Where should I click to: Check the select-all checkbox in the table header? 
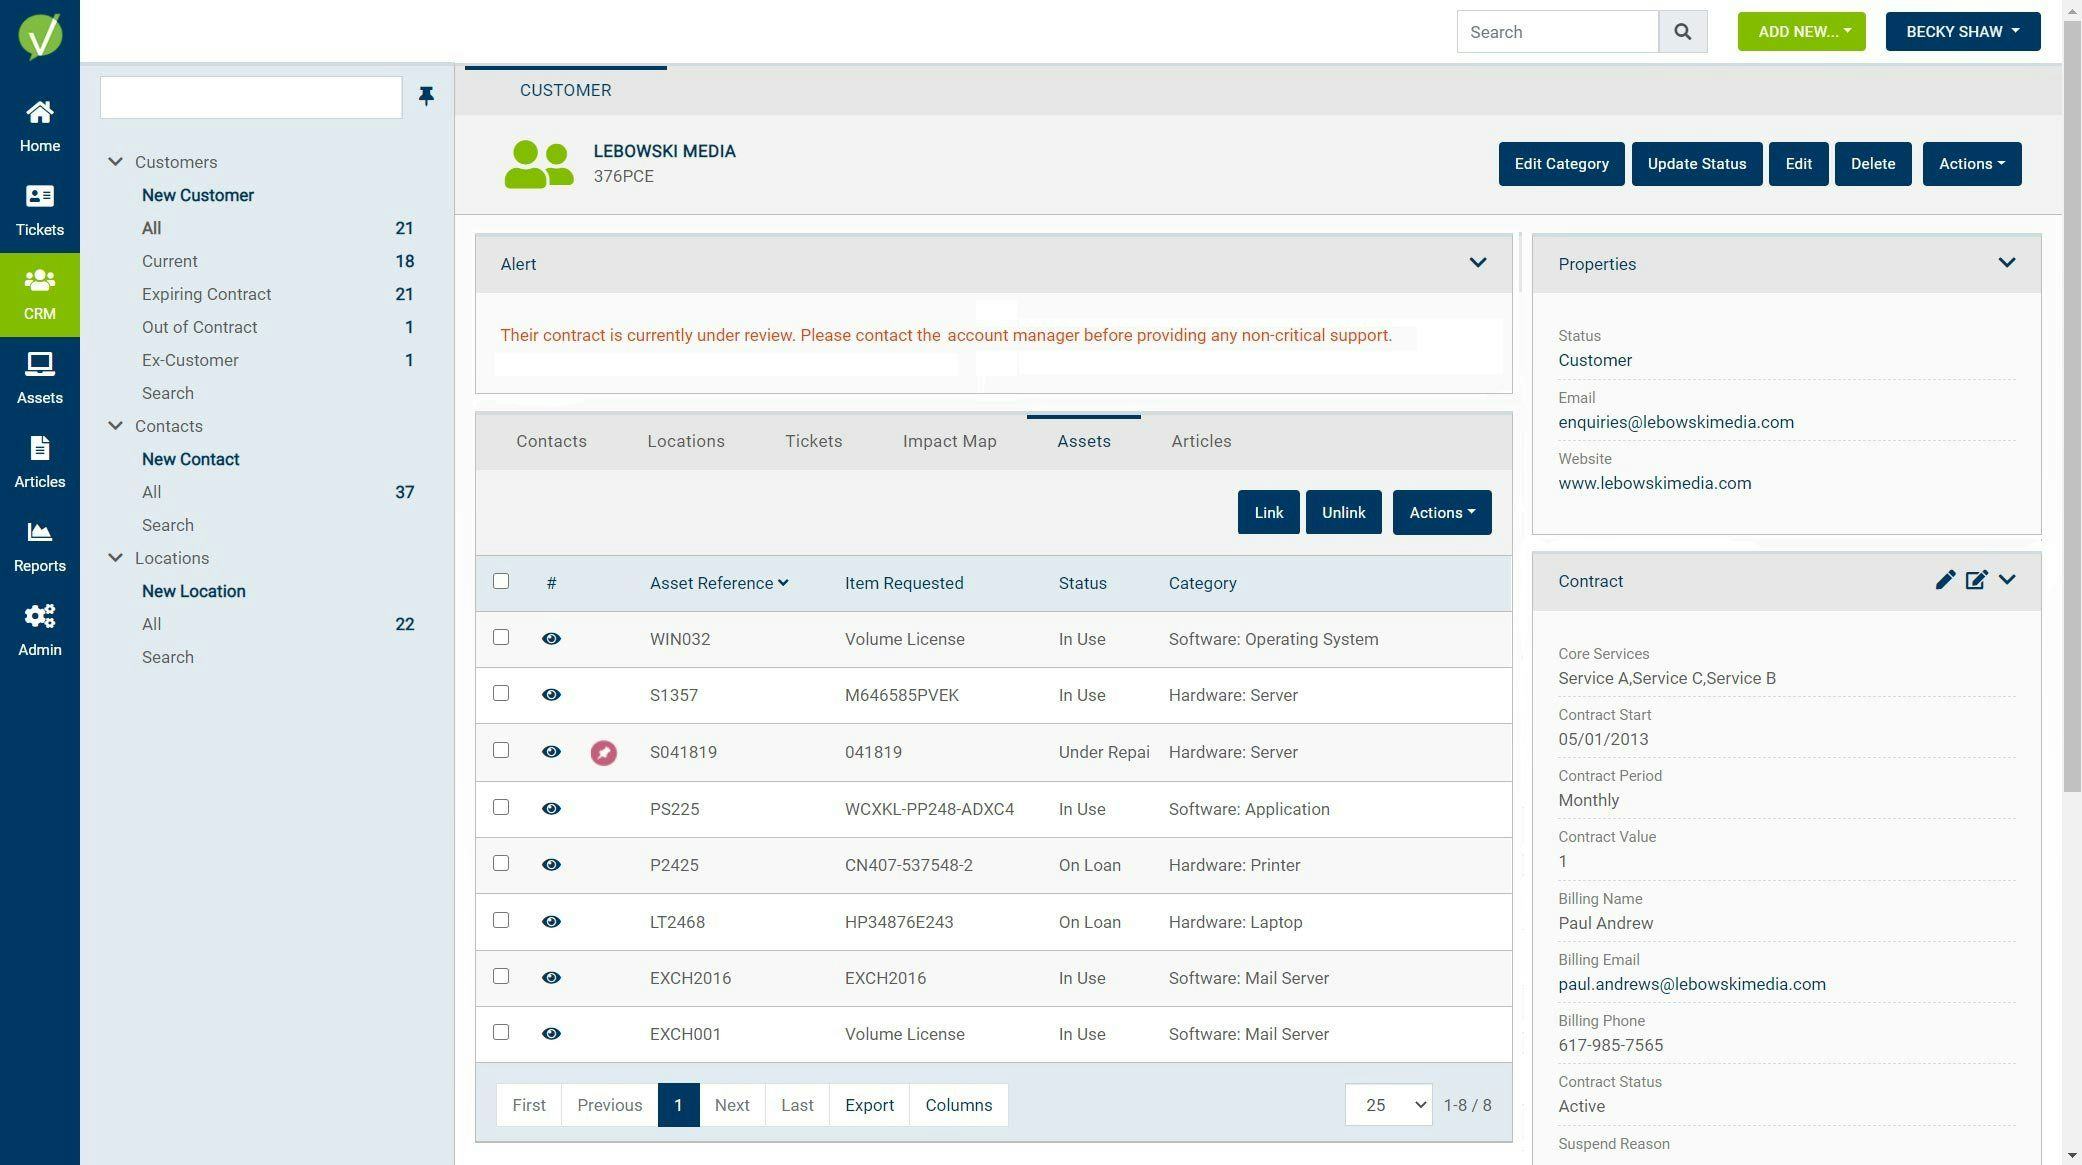[501, 582]
